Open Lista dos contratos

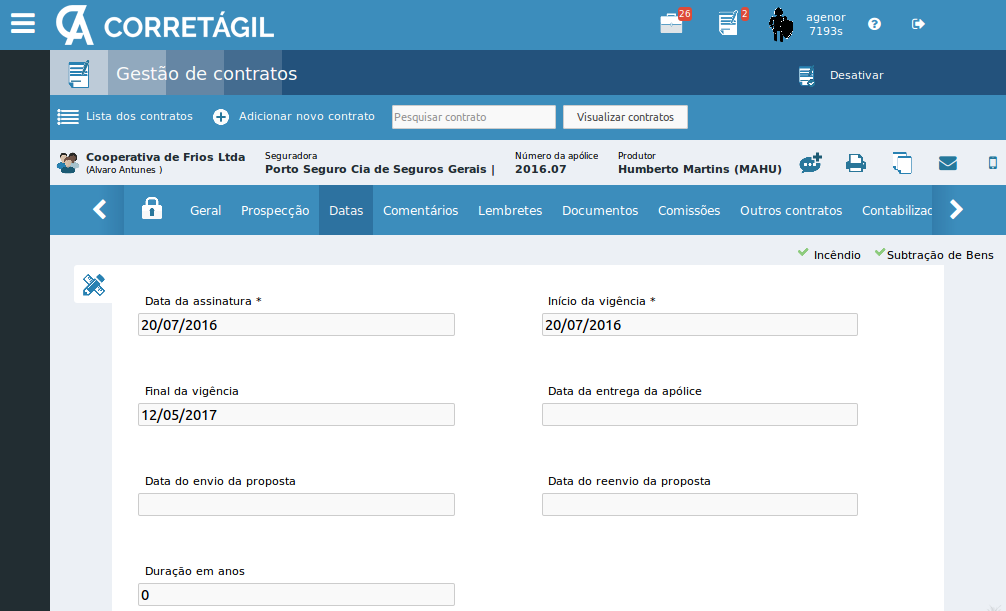125,117
